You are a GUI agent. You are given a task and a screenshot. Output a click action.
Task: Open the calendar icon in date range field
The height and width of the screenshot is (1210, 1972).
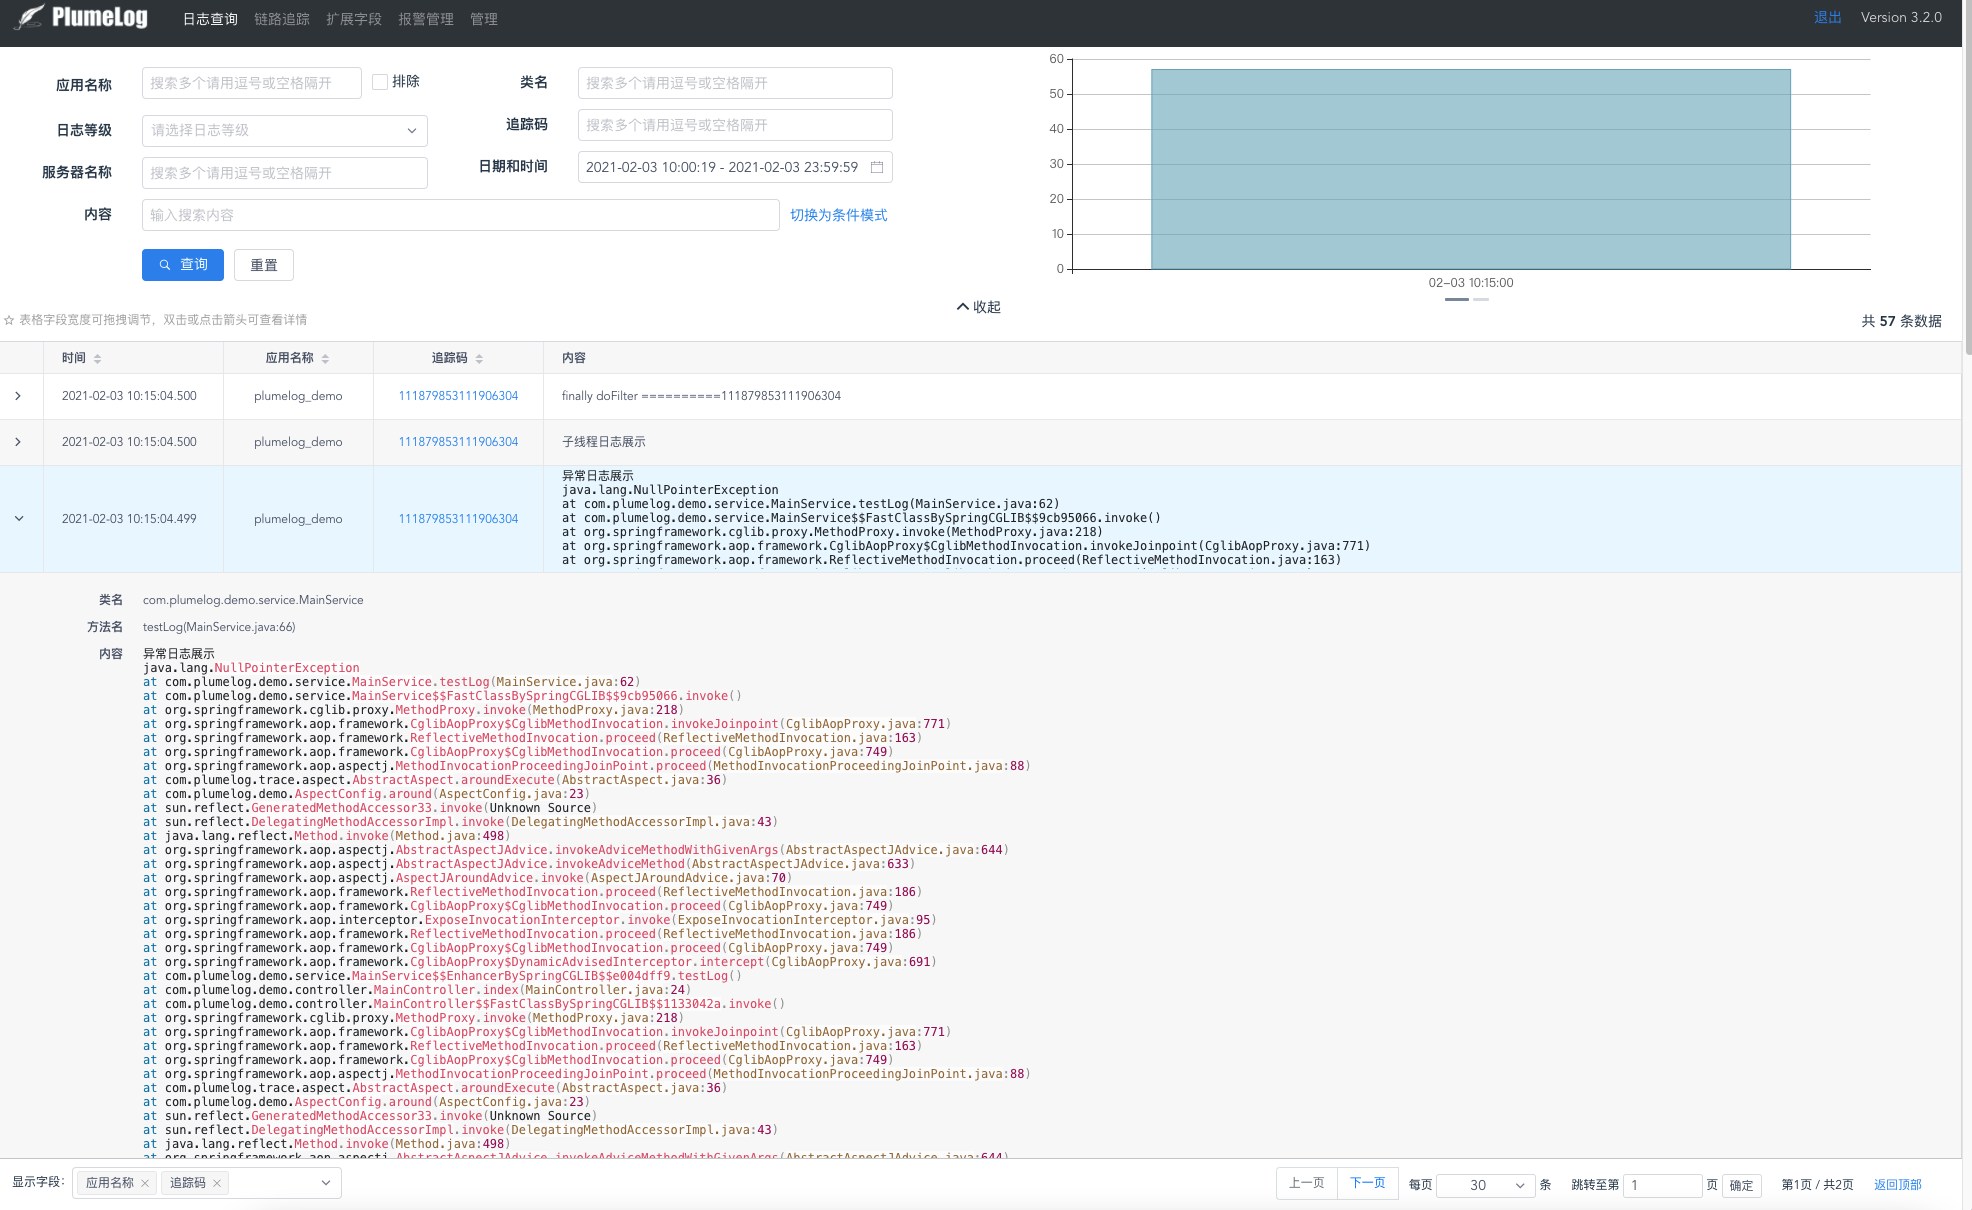(877, 167)
